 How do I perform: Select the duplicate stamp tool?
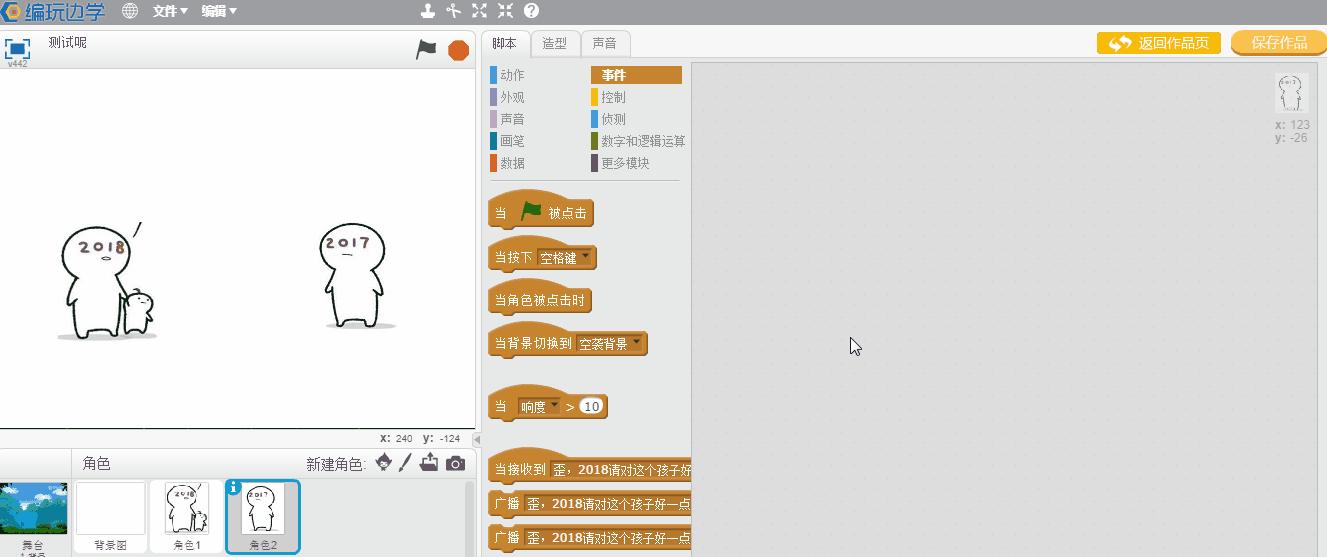tap(428, 11)
